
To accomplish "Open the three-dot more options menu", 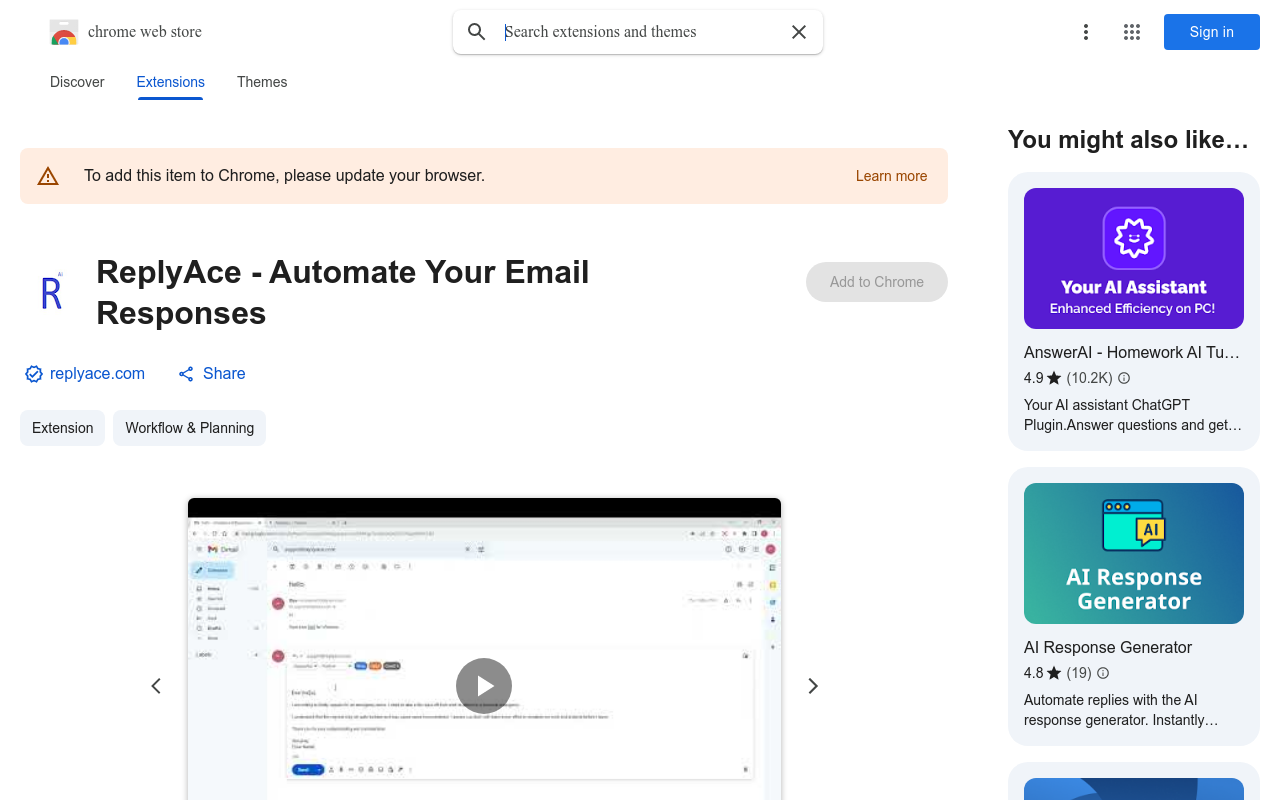I will 1086,32.
